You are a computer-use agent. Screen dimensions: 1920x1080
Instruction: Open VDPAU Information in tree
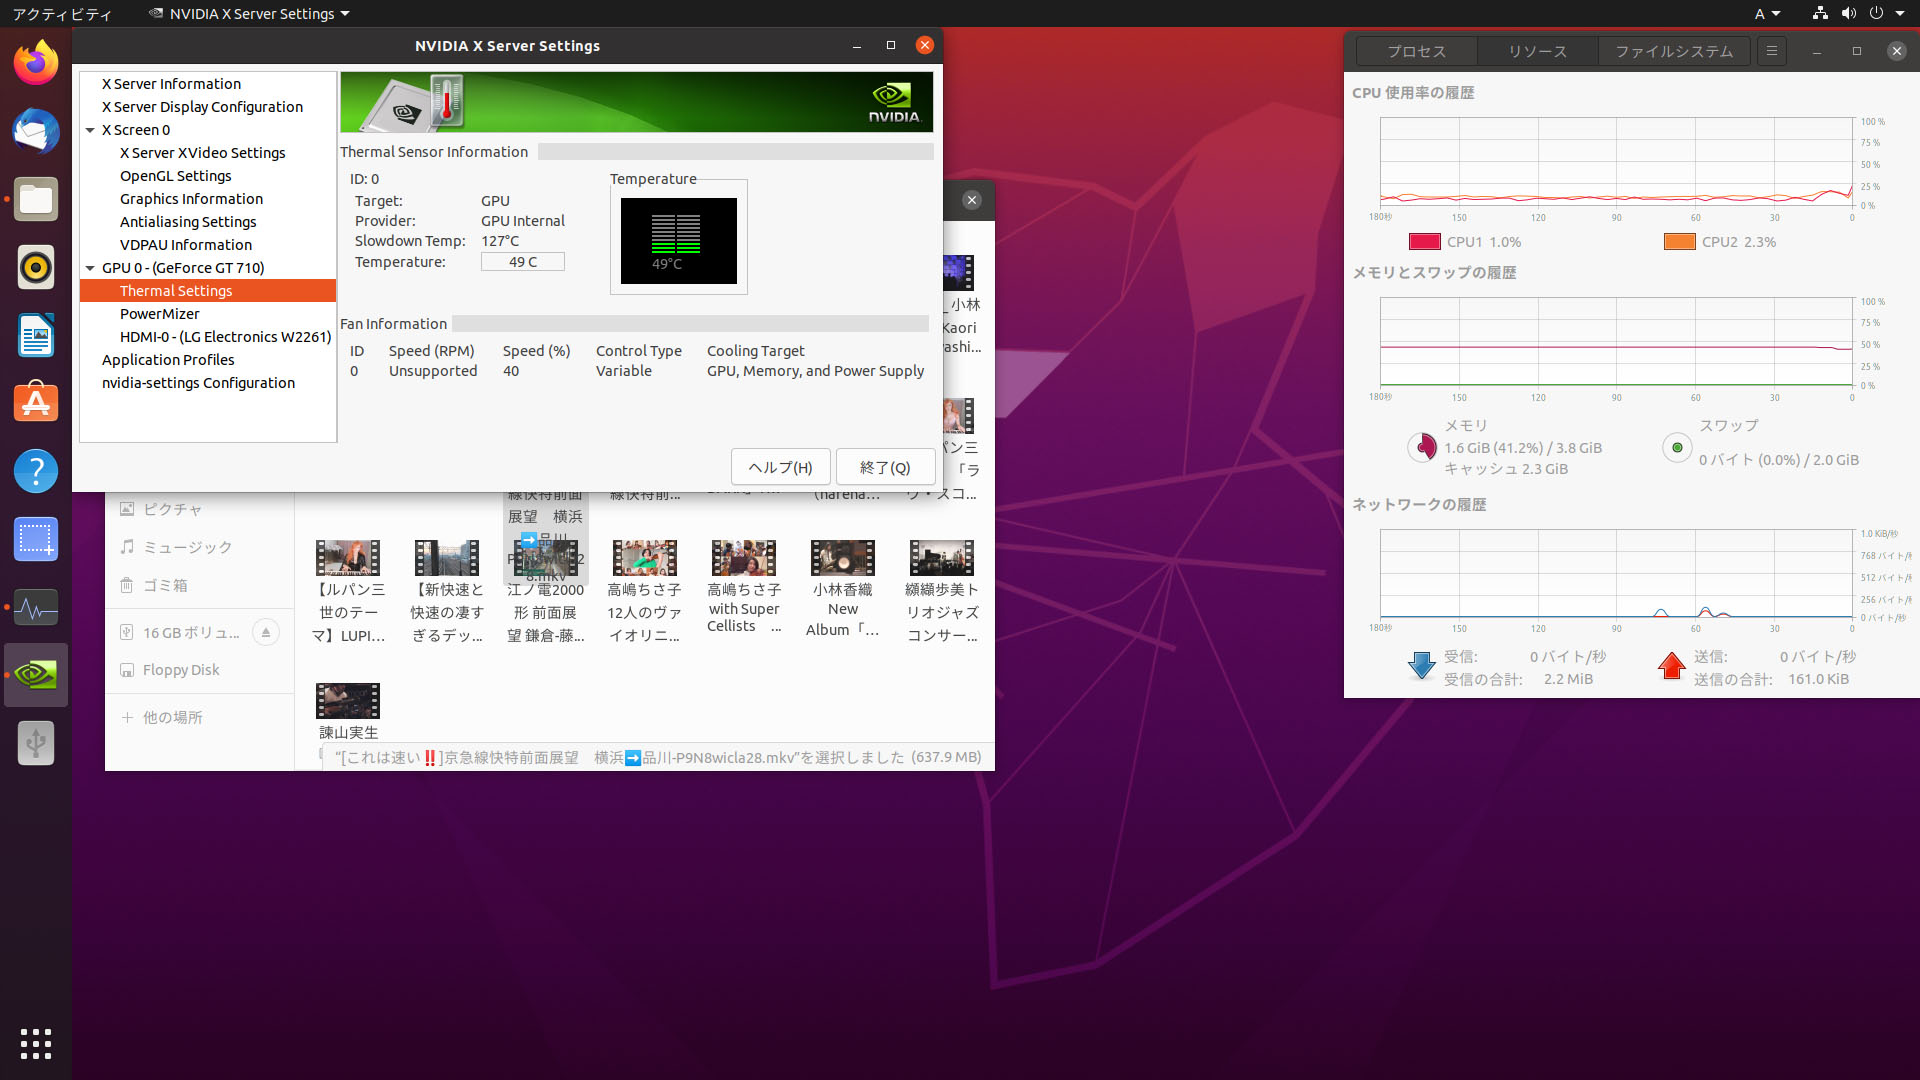pyautogui.click(x=186, y=245)
